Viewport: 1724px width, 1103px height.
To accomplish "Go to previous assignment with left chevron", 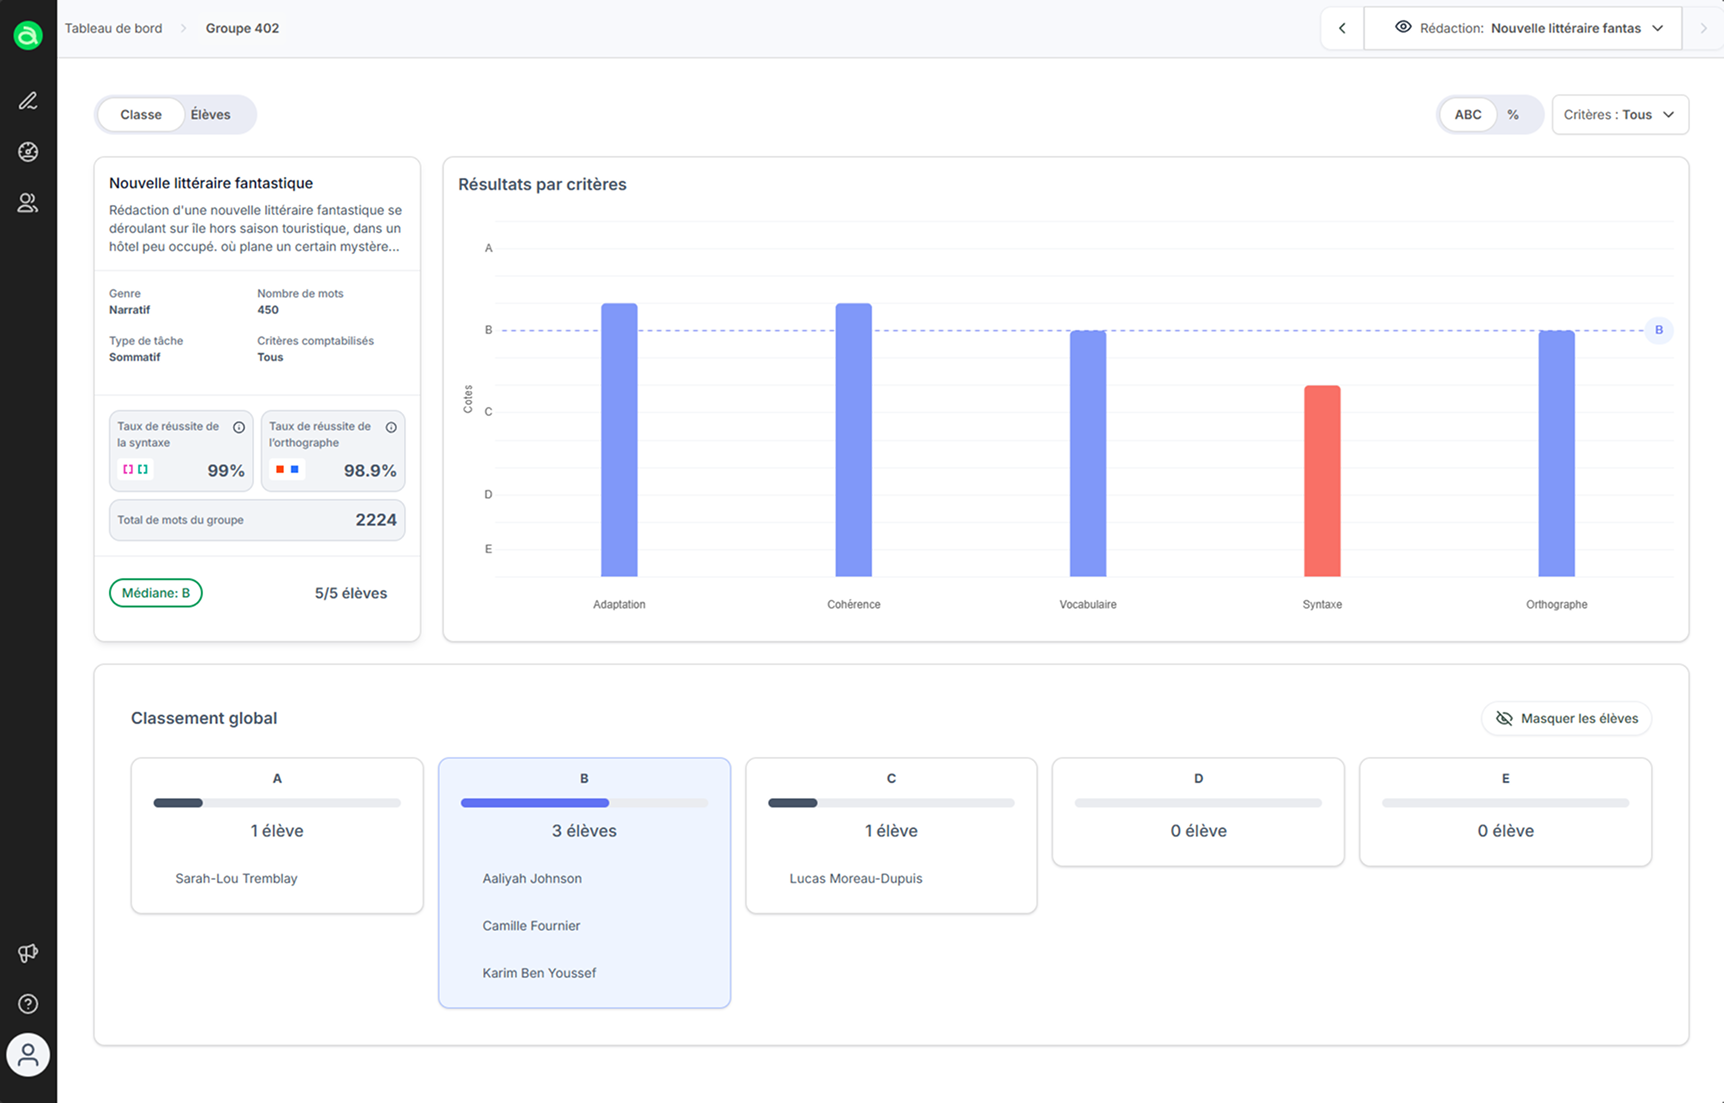I will tap(1342, 28).
